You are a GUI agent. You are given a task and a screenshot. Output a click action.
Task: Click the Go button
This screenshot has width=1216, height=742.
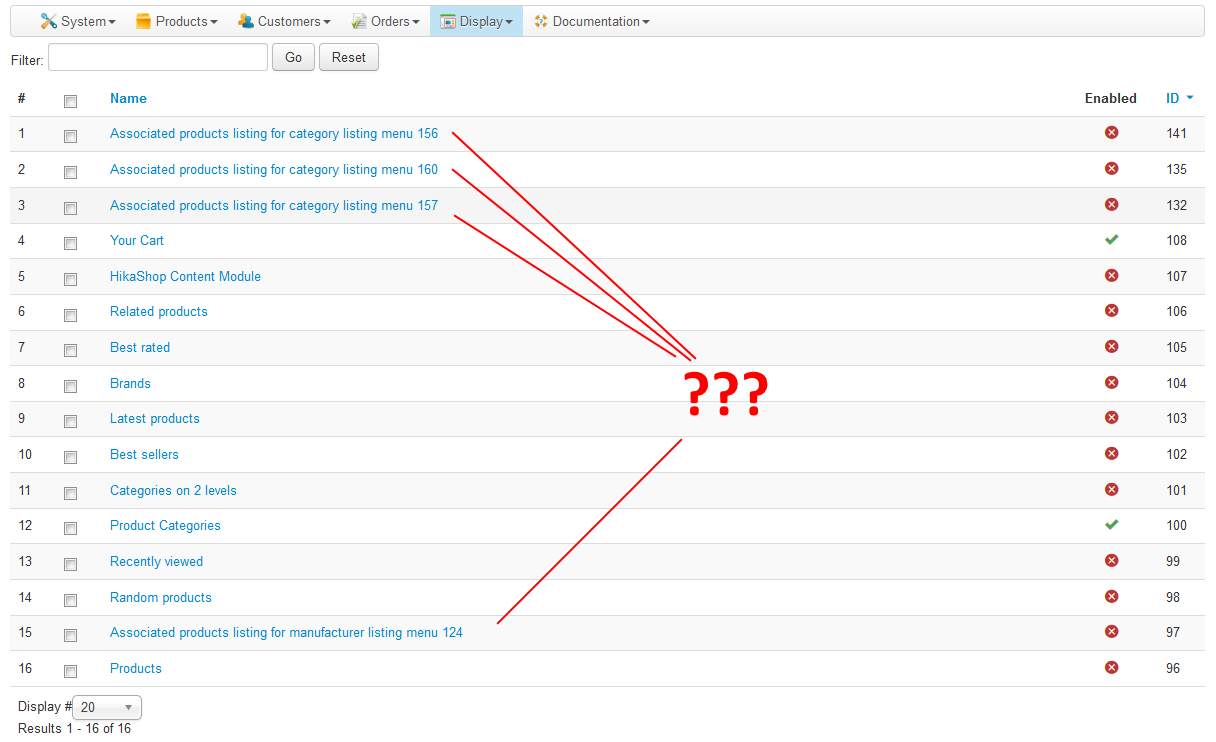point(292,57)
